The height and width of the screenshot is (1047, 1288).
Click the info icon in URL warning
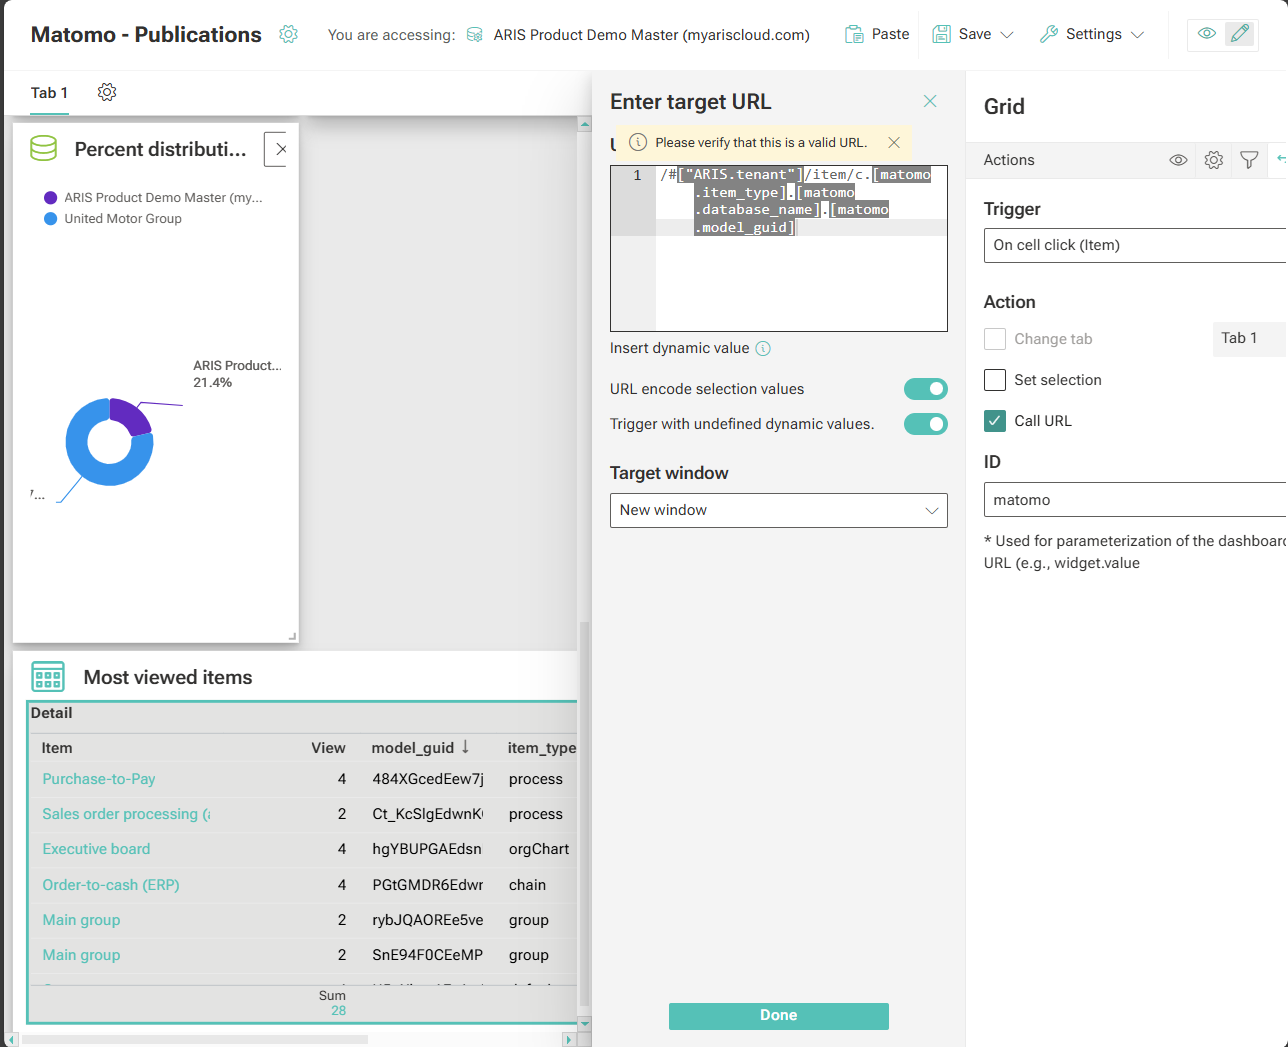coord(638,143)
